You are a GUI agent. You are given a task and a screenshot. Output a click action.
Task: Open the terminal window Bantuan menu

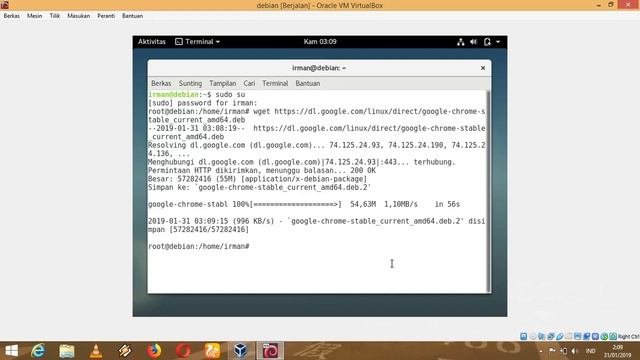pos(308,83)
